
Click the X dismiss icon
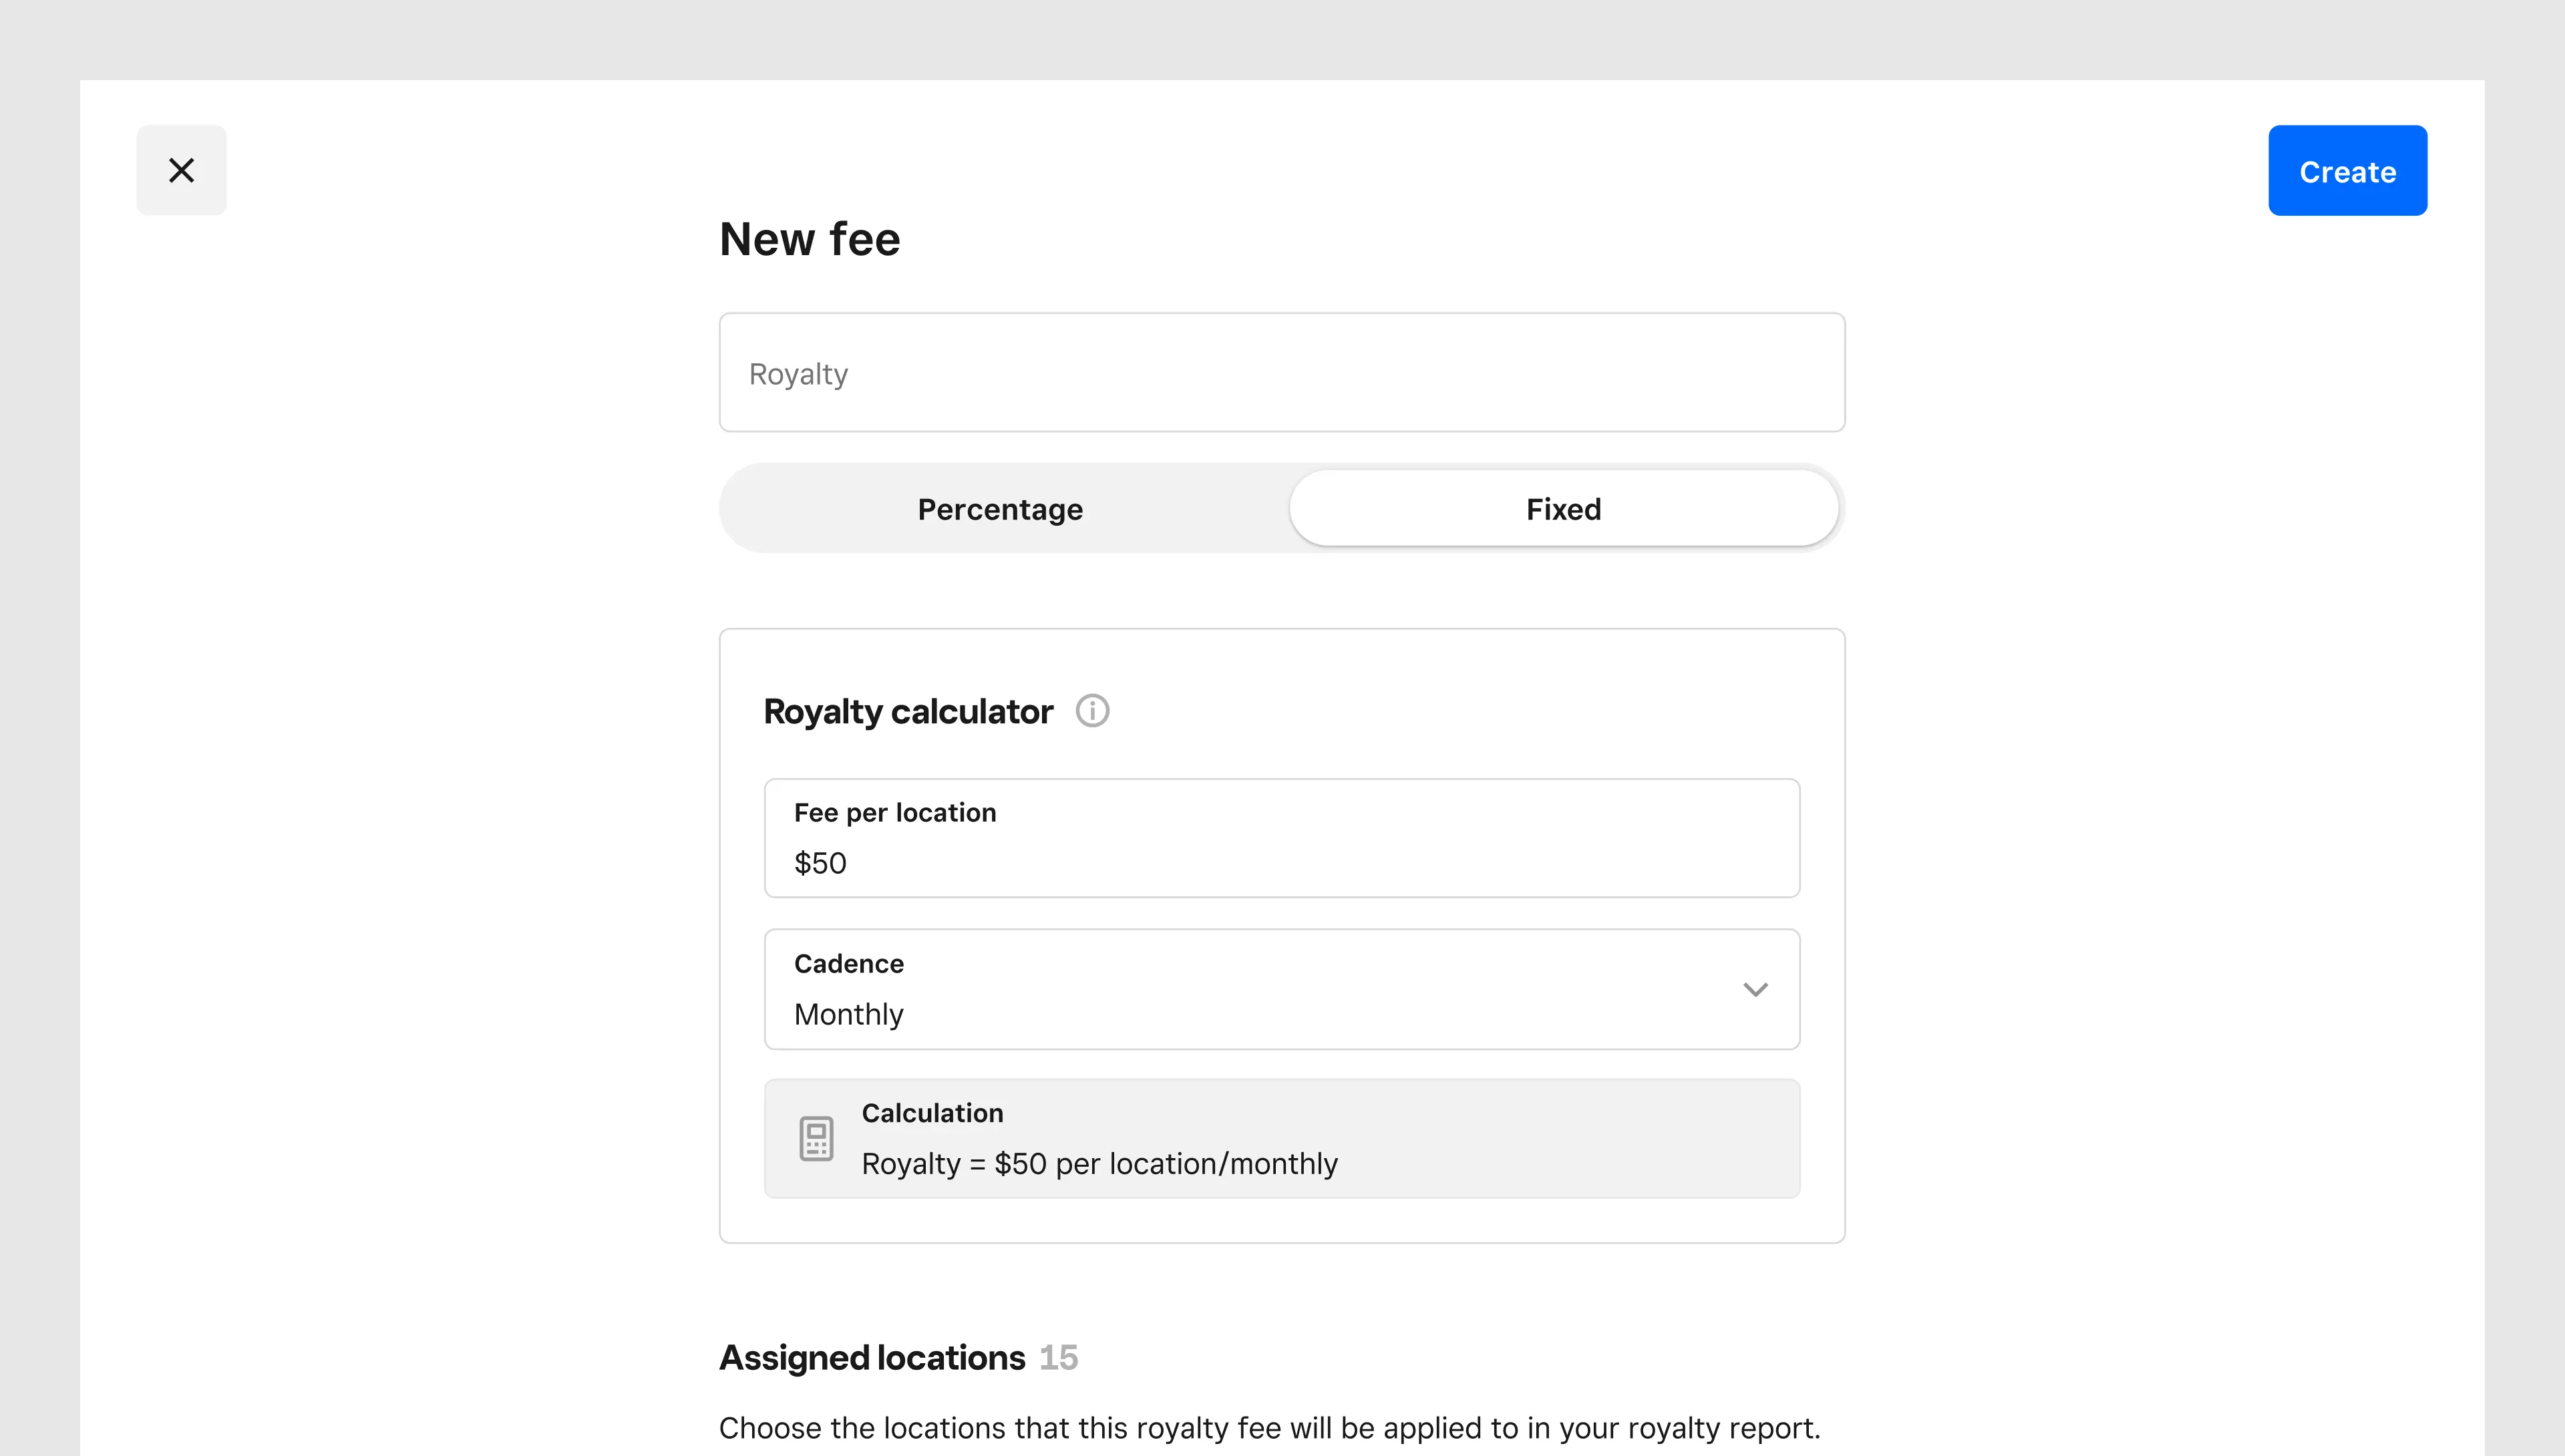tap(181, 170)
